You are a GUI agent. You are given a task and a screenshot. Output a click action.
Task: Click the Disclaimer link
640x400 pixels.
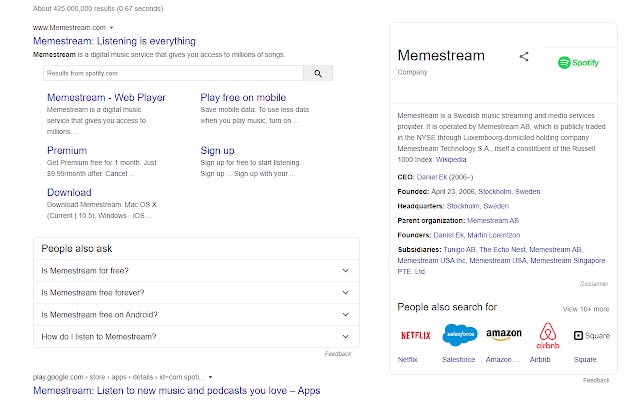[x=594, y=284]
